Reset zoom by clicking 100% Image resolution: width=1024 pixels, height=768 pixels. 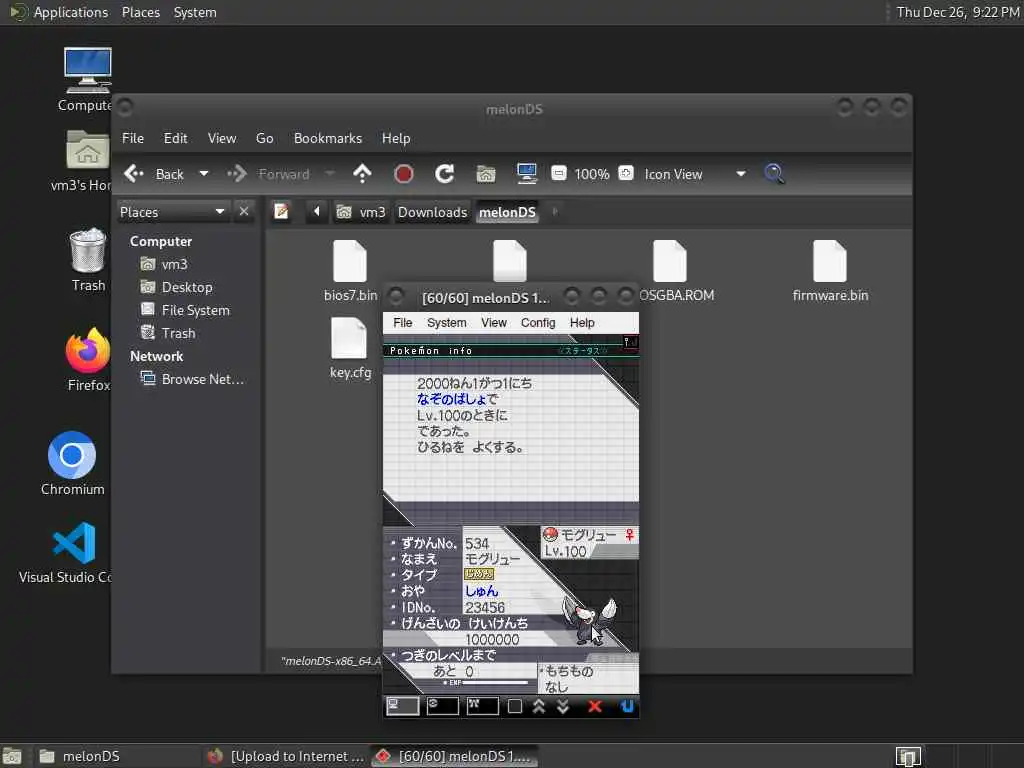592,174
